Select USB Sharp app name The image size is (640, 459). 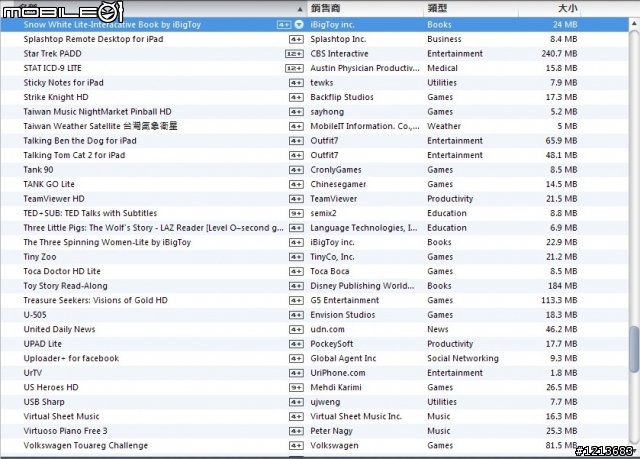(44, 402)
